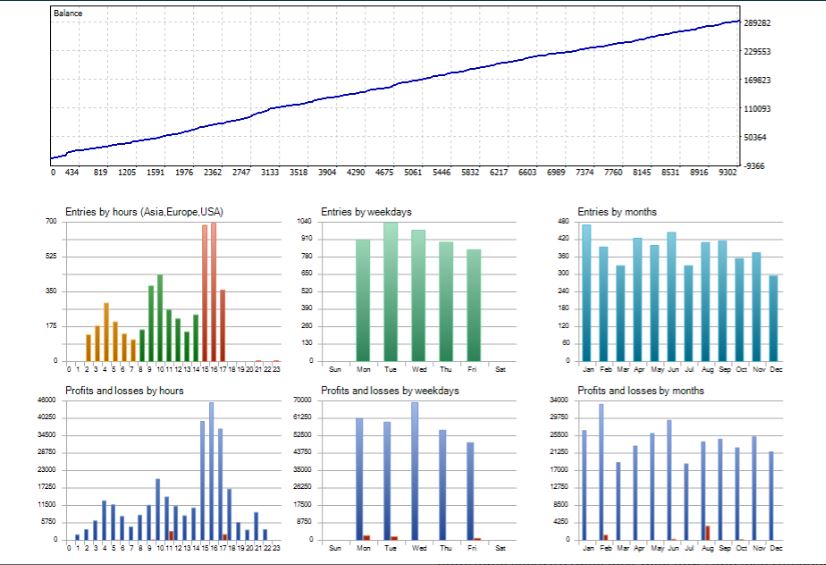Click the 46000 label on Profits by hours axis

(46, 400)
